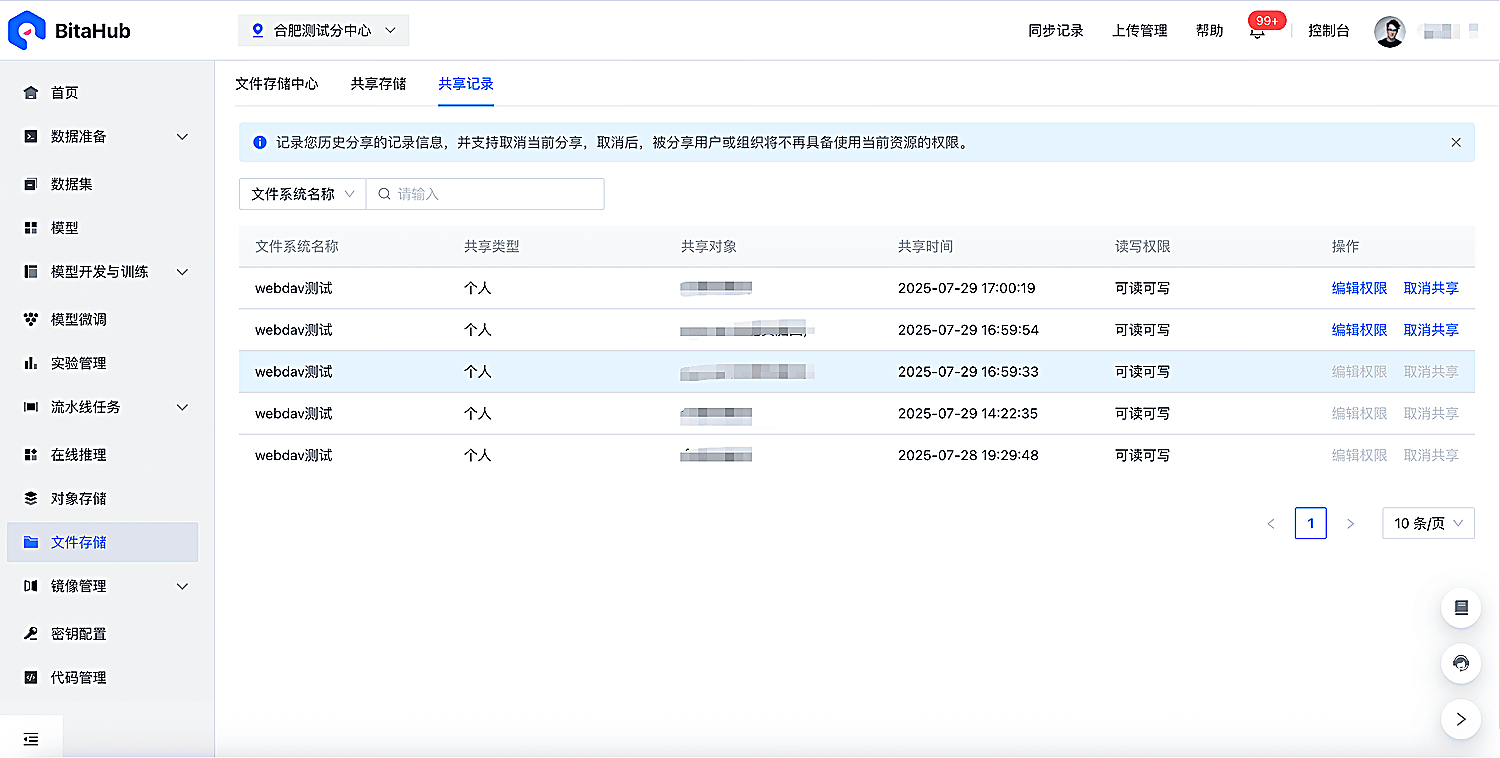Screen dimensions: 1500x758
Task: Open the floating customer support headset button
Action: [1461, 663]
